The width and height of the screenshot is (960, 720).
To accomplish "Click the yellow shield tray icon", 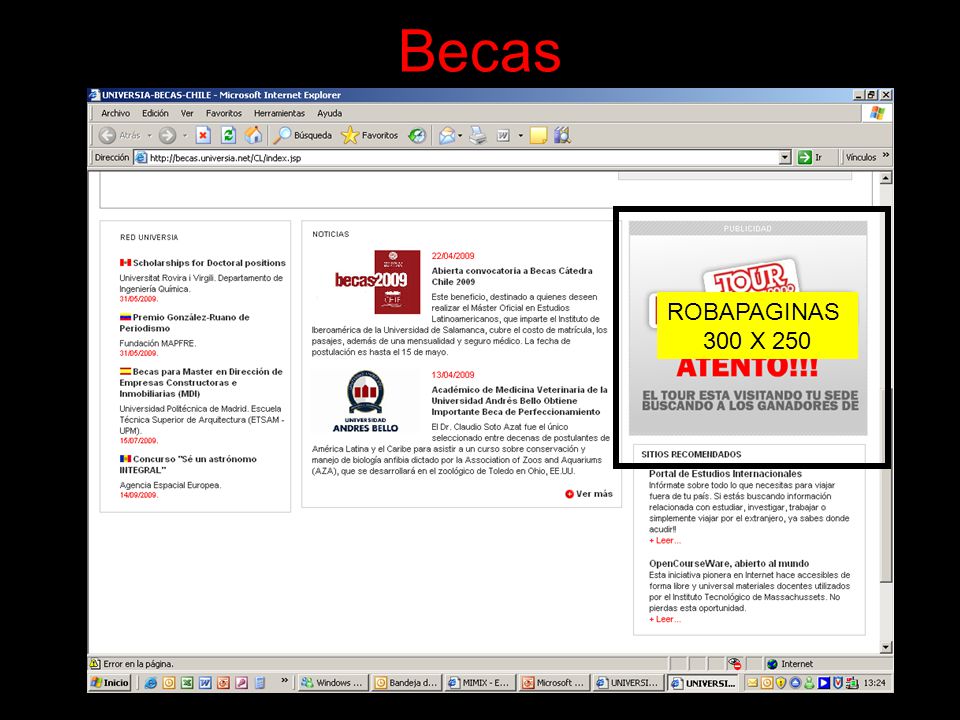I will click(781, 683).
